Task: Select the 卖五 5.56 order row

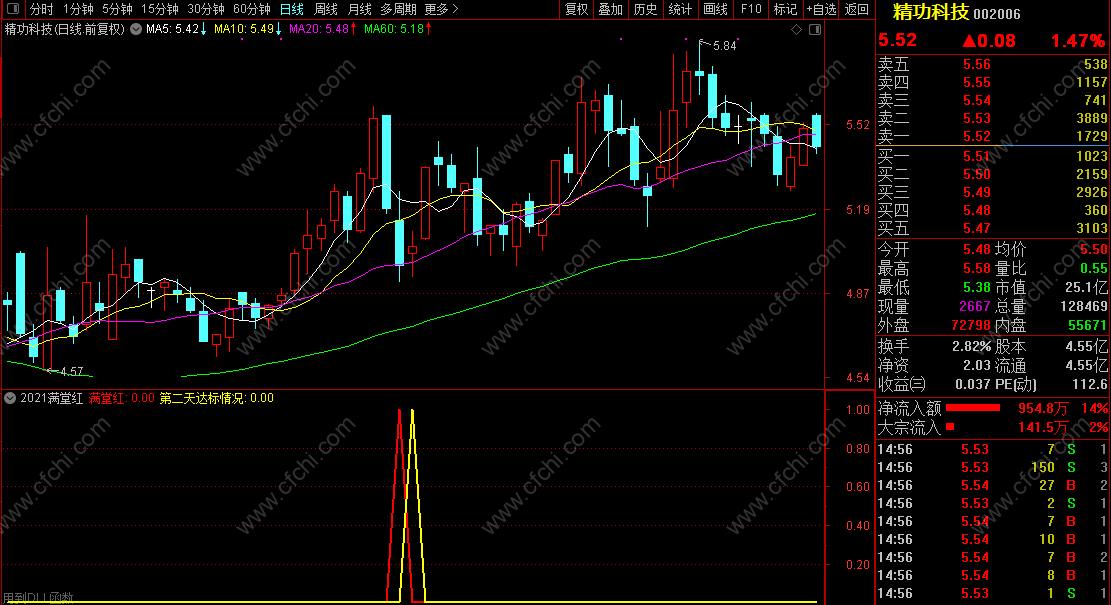Action: pos(993,64)
